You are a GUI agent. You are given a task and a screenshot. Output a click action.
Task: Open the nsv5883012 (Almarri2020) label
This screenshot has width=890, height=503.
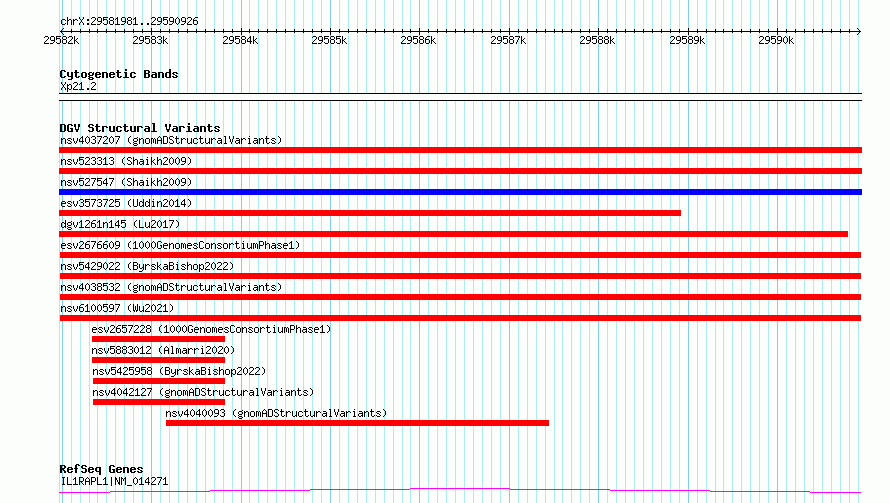click(163, 350)
